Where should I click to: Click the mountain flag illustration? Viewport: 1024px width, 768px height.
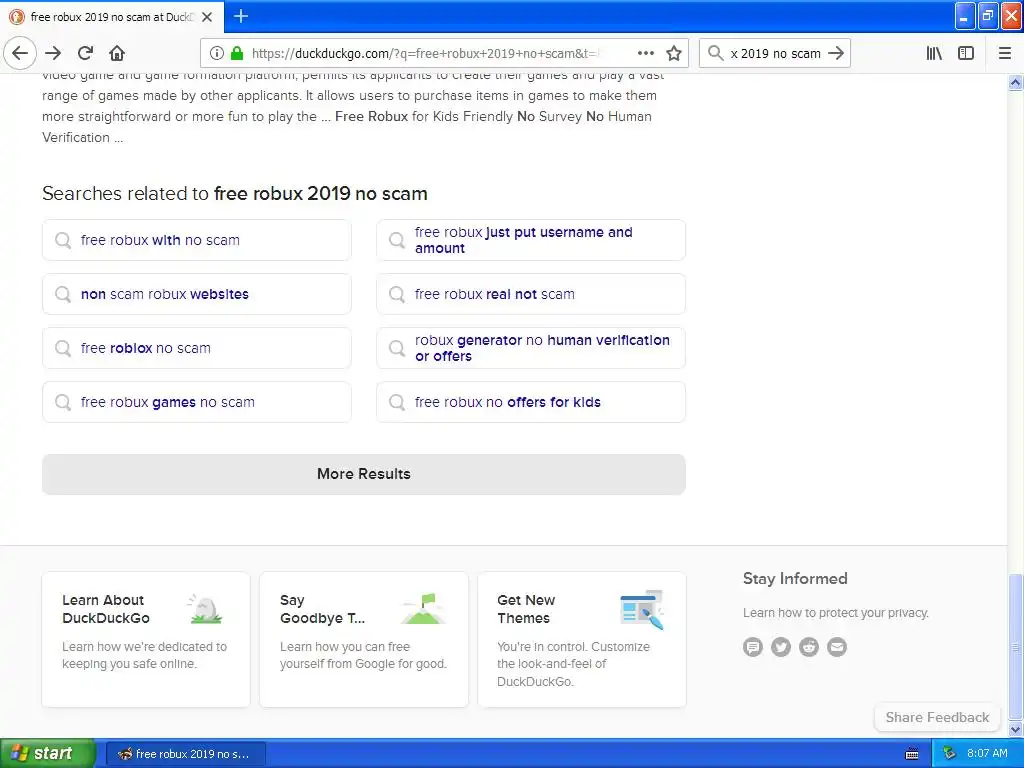[x=423, y=609]
